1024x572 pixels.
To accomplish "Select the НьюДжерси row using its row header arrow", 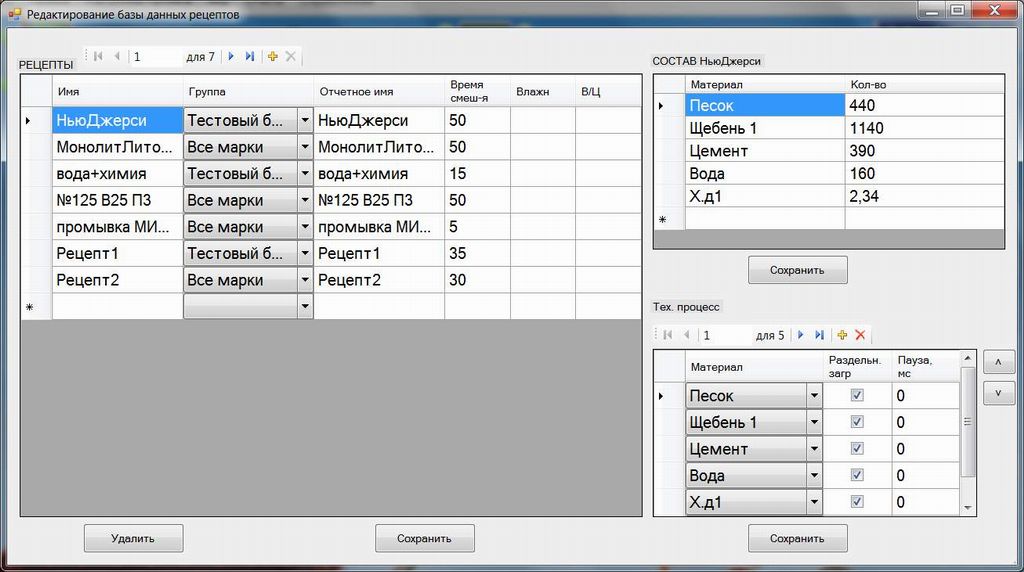I will coord(36,120).
